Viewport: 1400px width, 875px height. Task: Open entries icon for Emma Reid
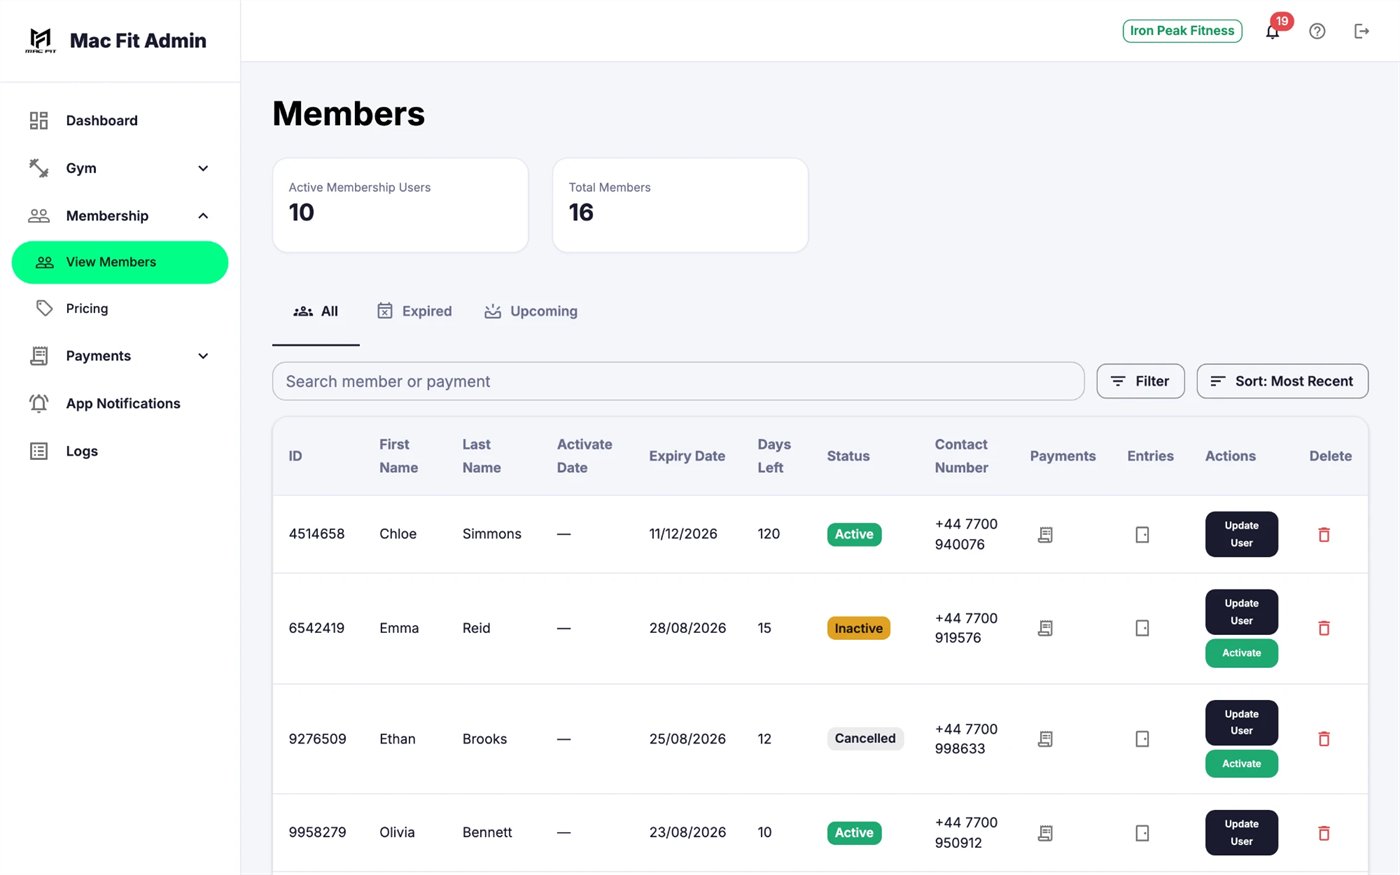pyautogui.click(x=1142, y=628)
